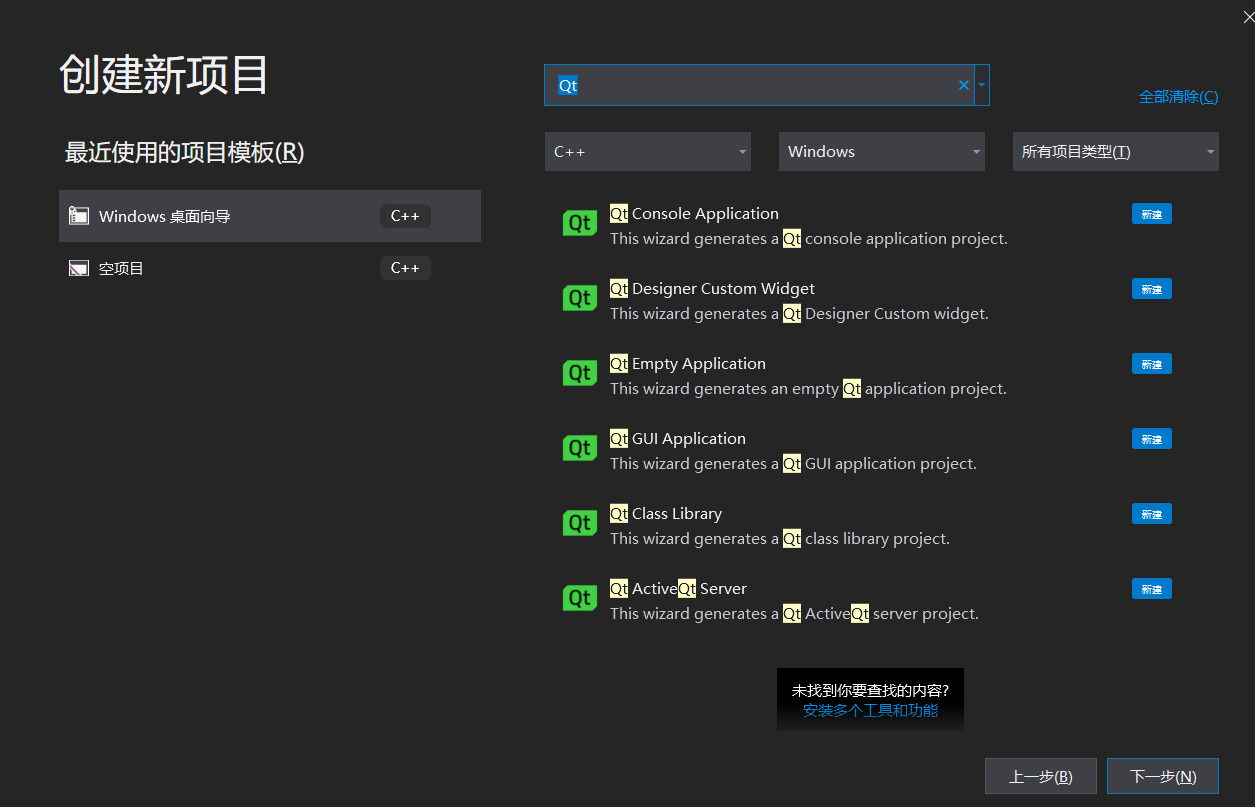Select the Qt ActiveQt Server title

[x=678, y=588]
